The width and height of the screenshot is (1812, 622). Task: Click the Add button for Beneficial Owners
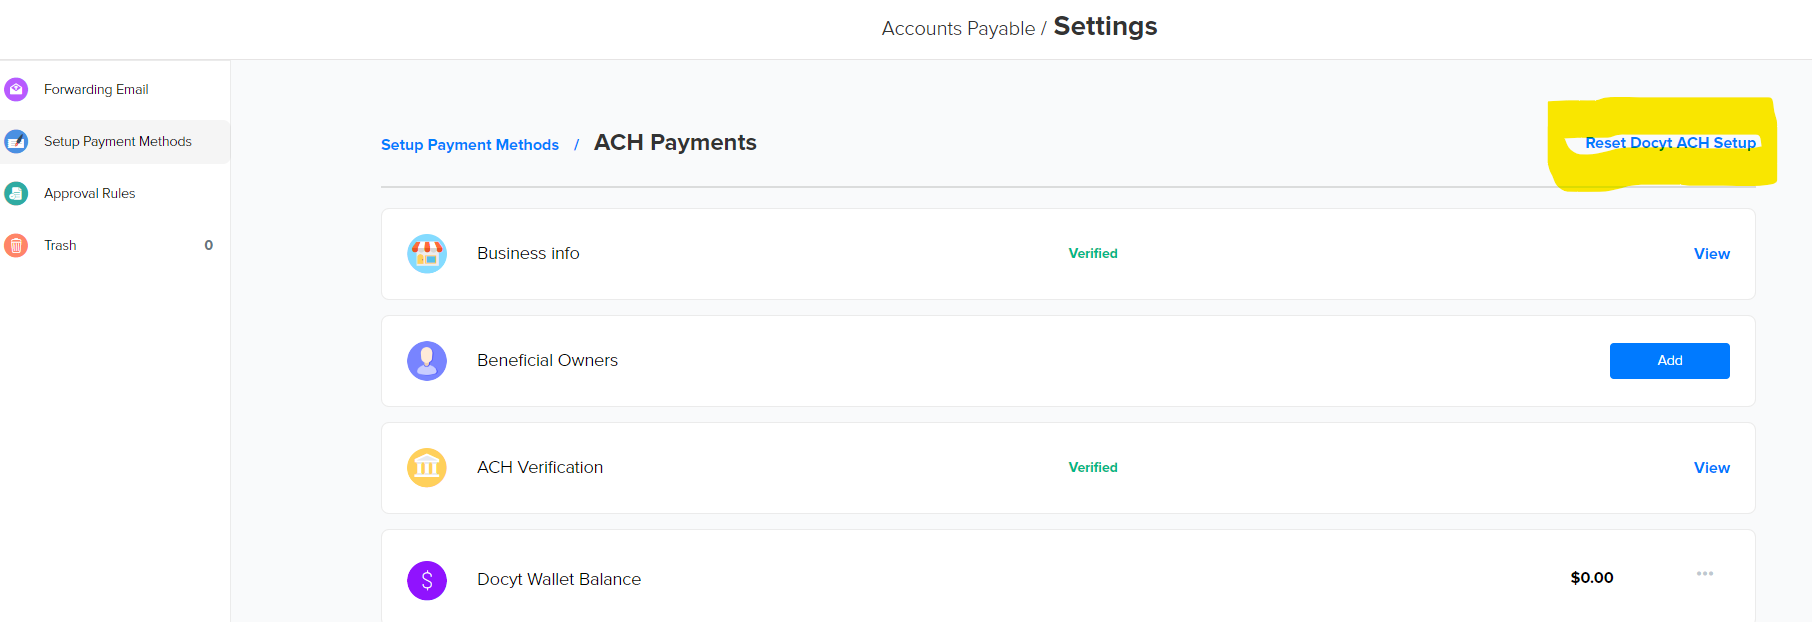tap(1669, 361)
